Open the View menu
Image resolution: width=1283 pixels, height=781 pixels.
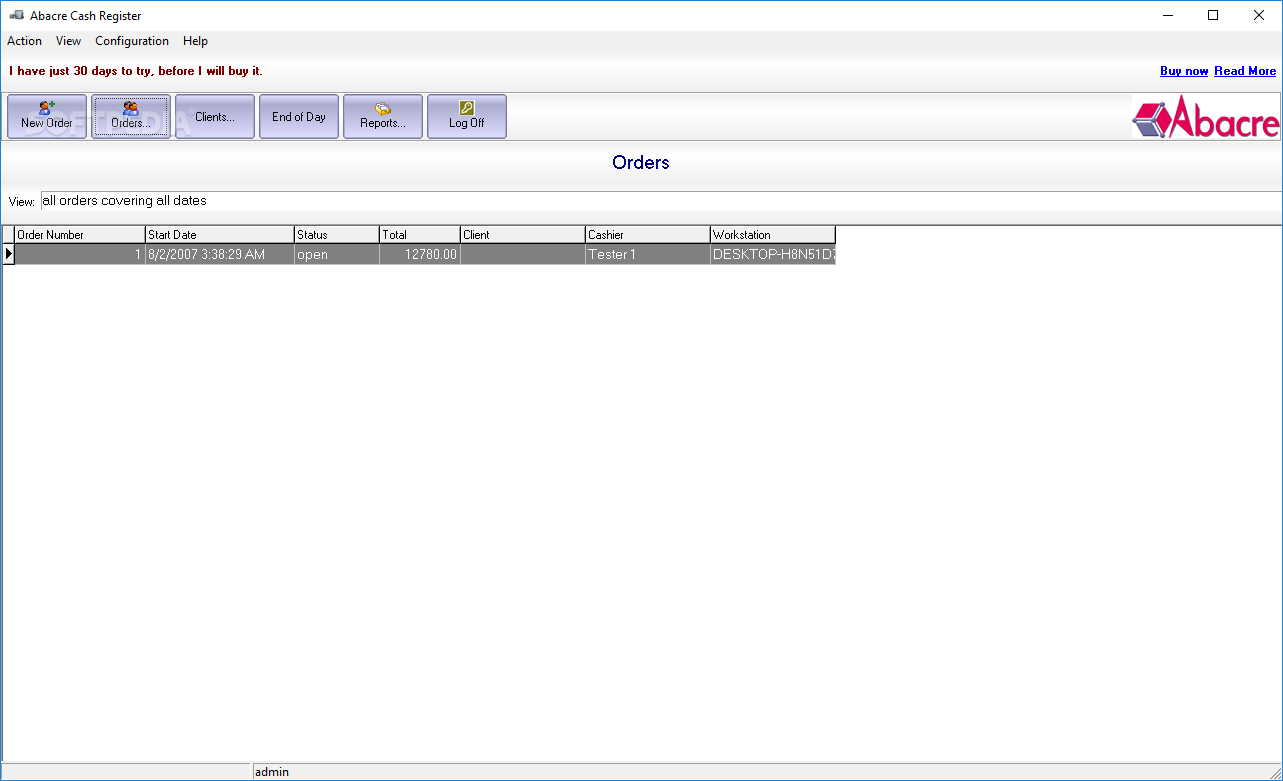[x=68, y=41]
